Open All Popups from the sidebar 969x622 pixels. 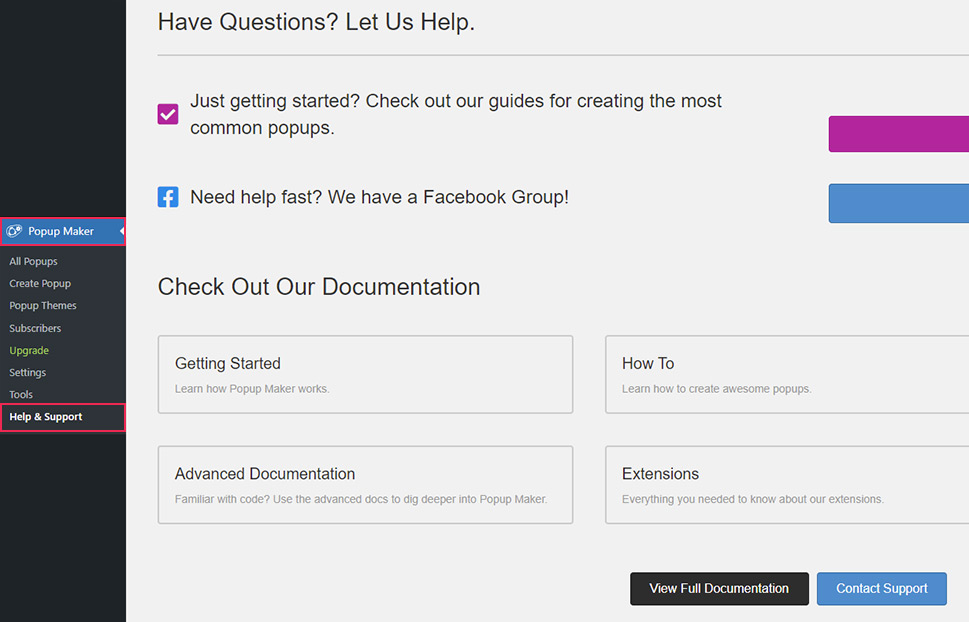coord(33,261)
